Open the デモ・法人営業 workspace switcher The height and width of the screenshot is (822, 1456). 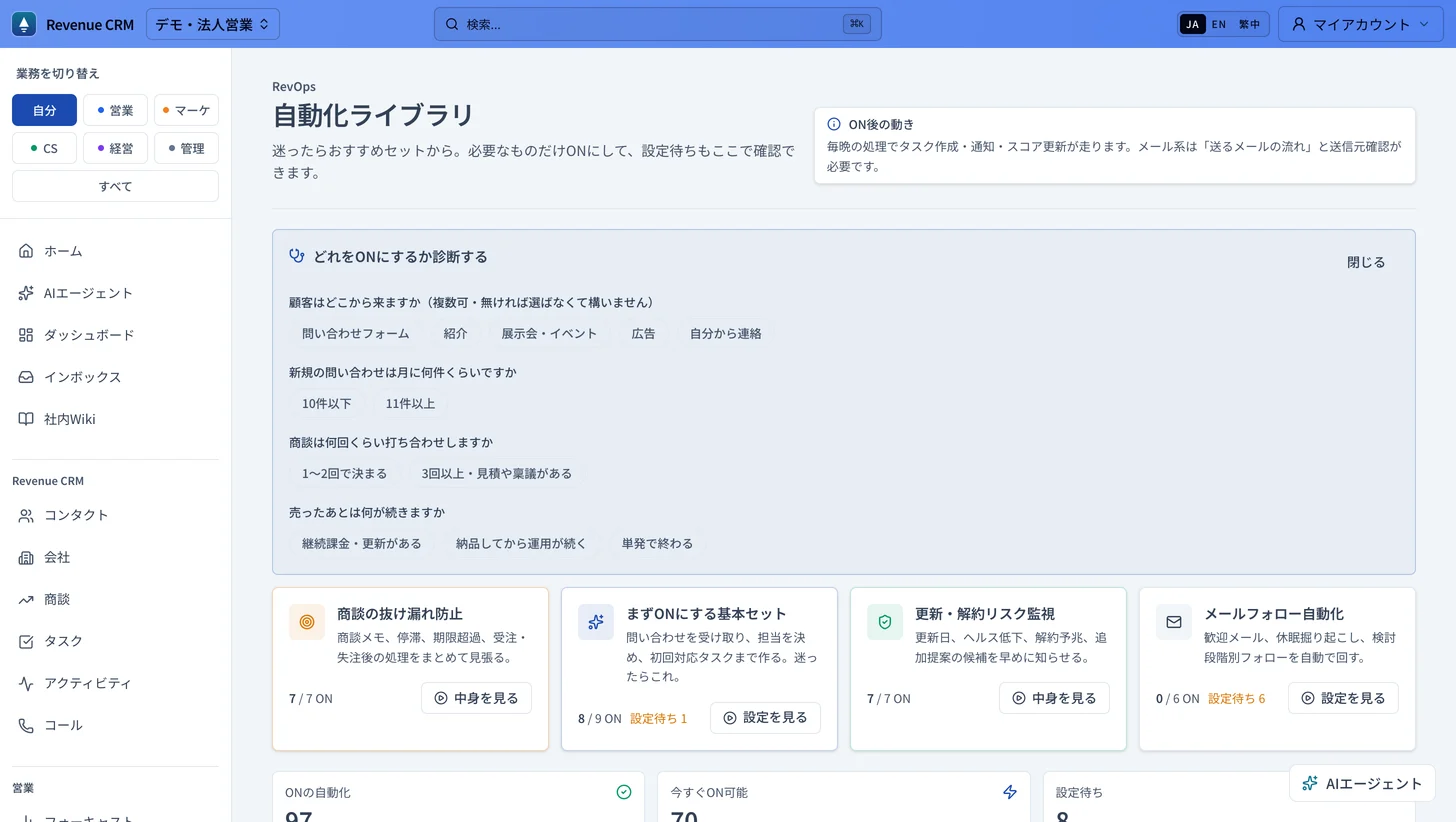pos(213,24)
